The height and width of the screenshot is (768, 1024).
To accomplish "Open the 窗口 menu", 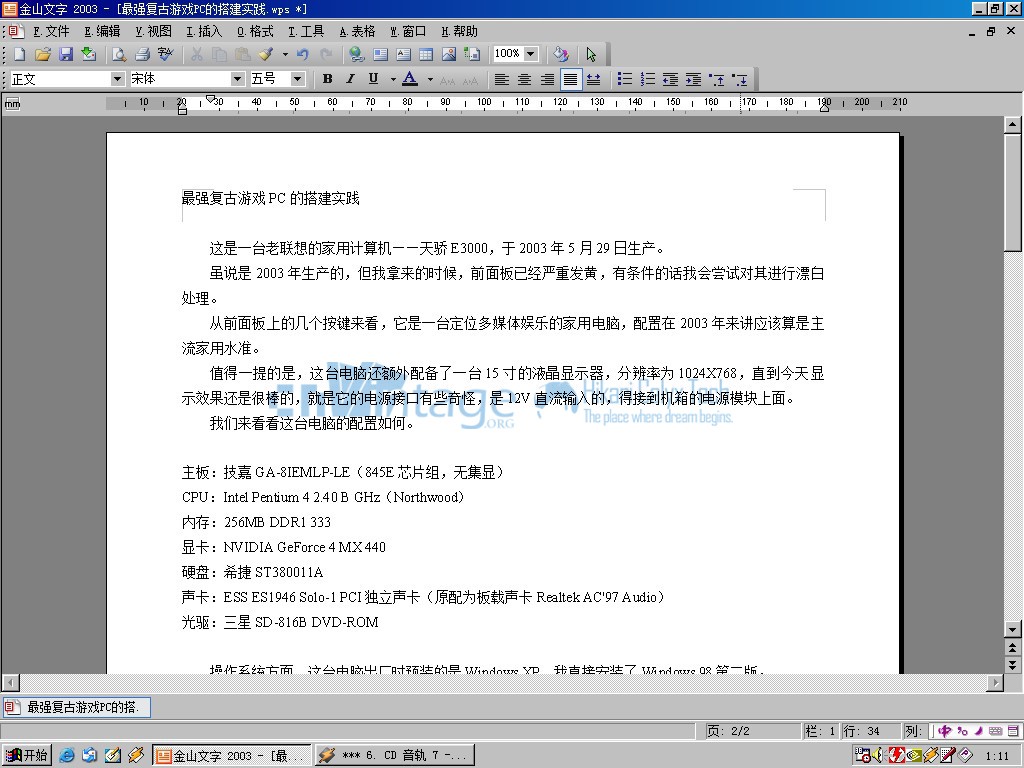I will pyautogui.click(x=408, y=31).
